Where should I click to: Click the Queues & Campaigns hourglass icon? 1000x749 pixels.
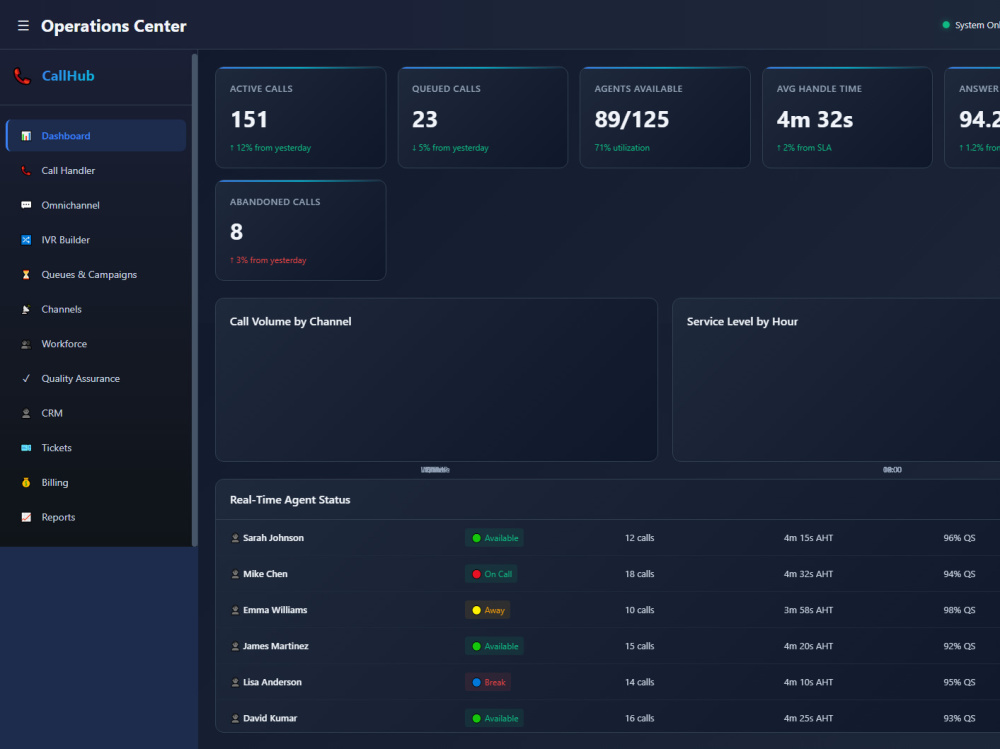(x=26, y=274)
